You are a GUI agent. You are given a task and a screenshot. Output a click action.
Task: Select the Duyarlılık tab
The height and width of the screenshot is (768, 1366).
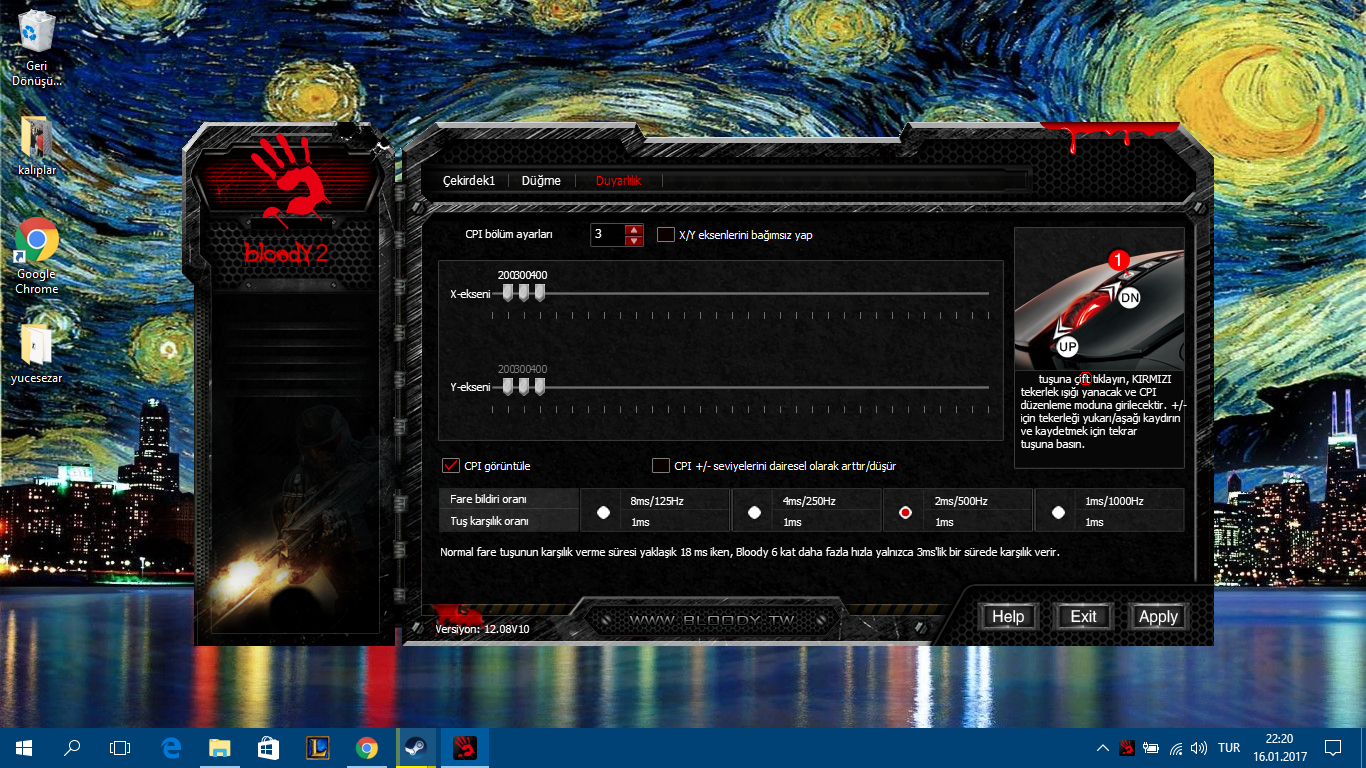618,181
